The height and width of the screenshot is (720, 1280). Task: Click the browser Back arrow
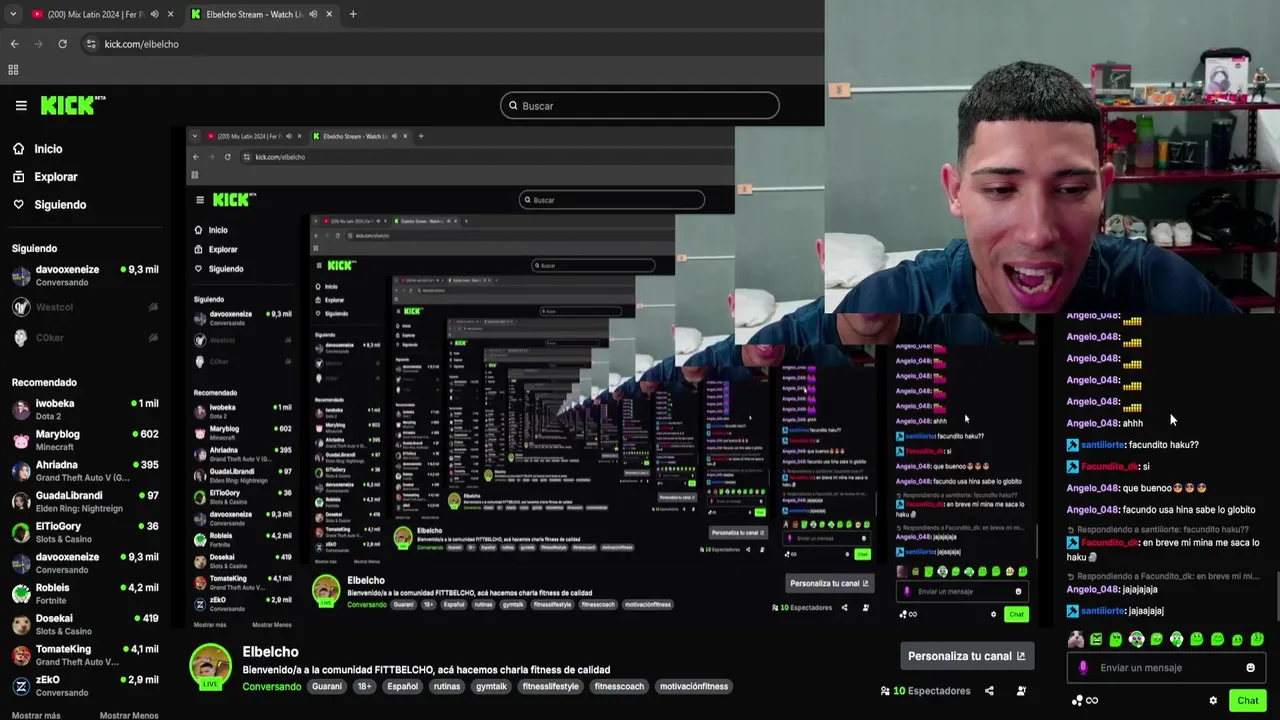pos(14,44)
